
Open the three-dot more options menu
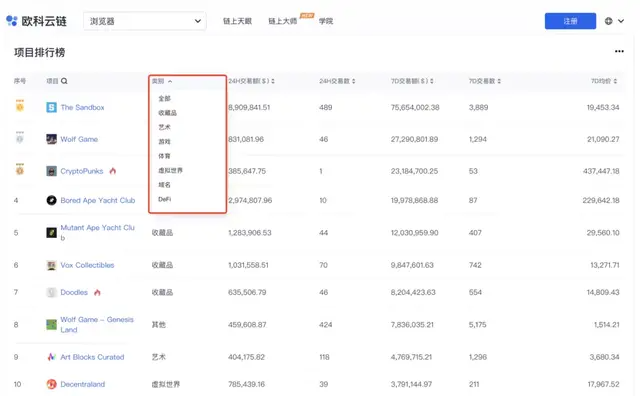pyautogui.click(x=619, y=51)
